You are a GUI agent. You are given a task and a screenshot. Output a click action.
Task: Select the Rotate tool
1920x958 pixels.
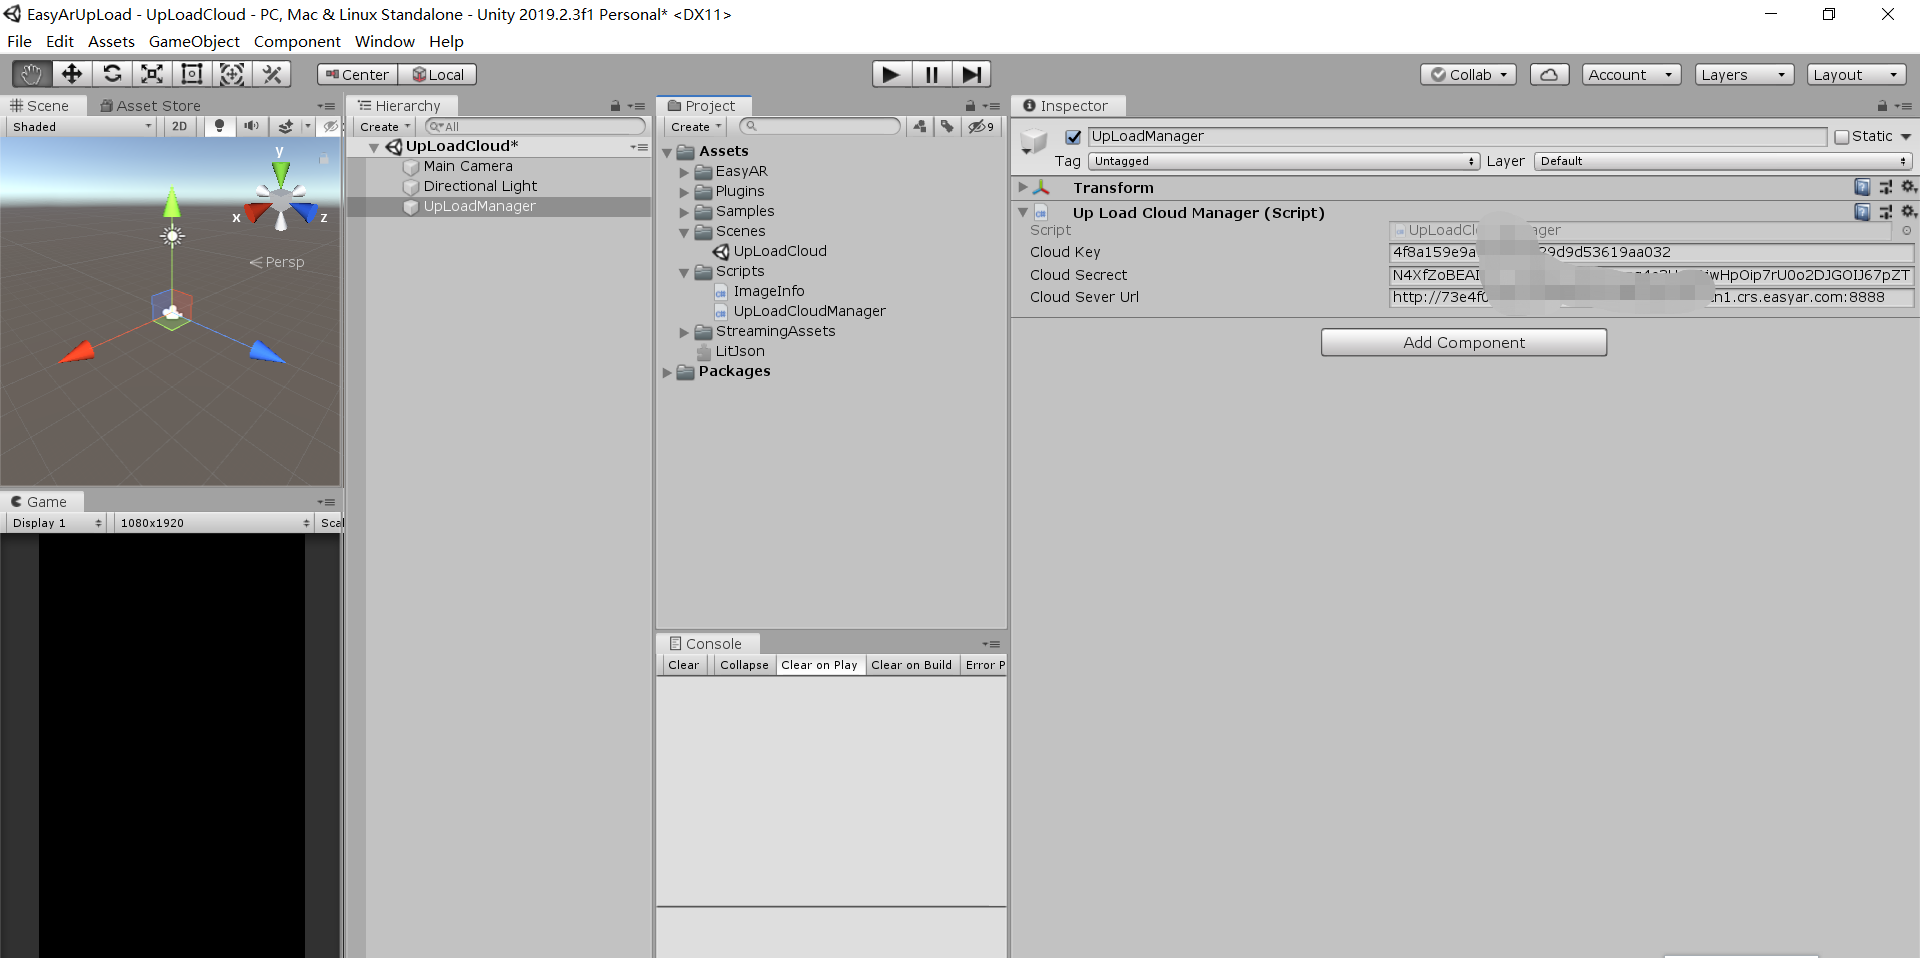pyautogui.click(x=112, y=74)
